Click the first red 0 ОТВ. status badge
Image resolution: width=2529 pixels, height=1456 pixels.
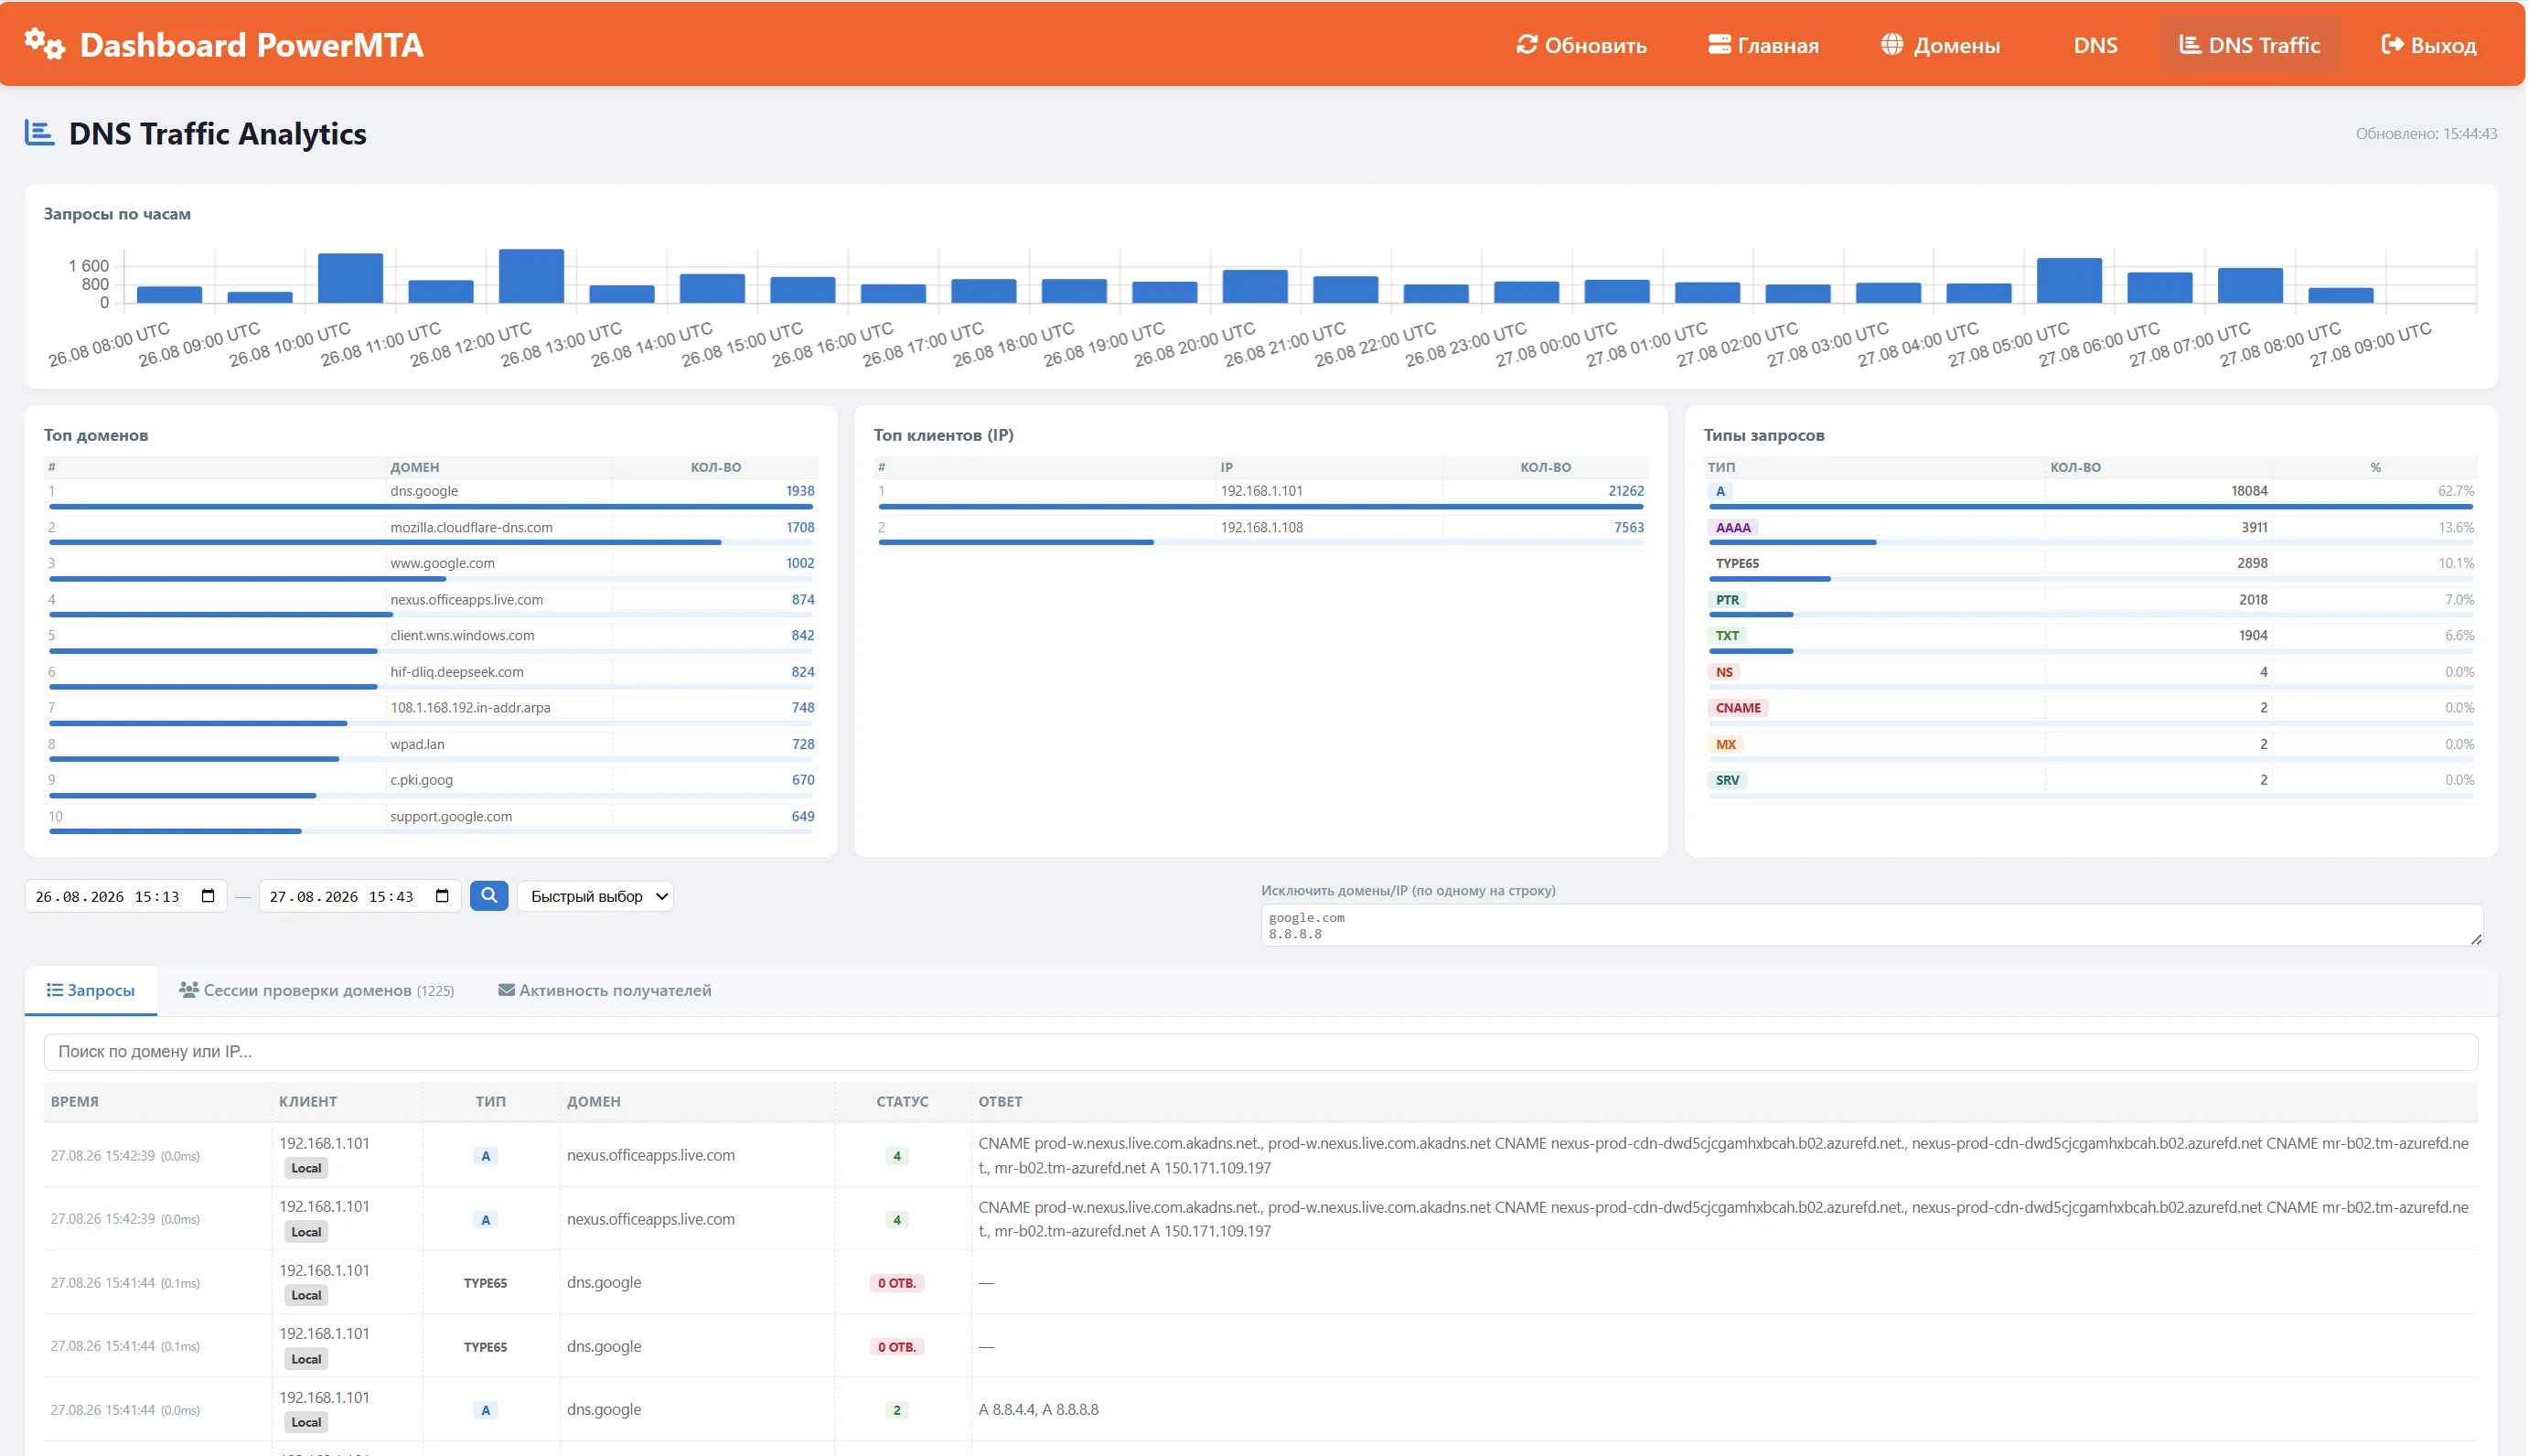coord(896,1283)
